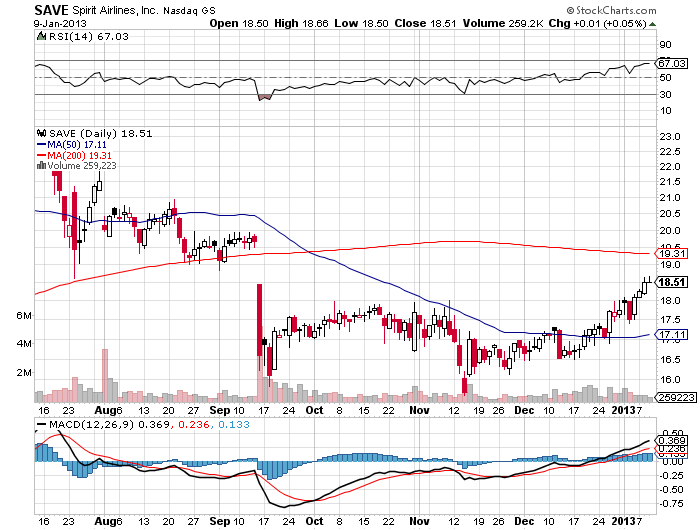Click the RSI(14) 67.03 legend label
This screenshot has width=700, height=530.
point(88,36)
